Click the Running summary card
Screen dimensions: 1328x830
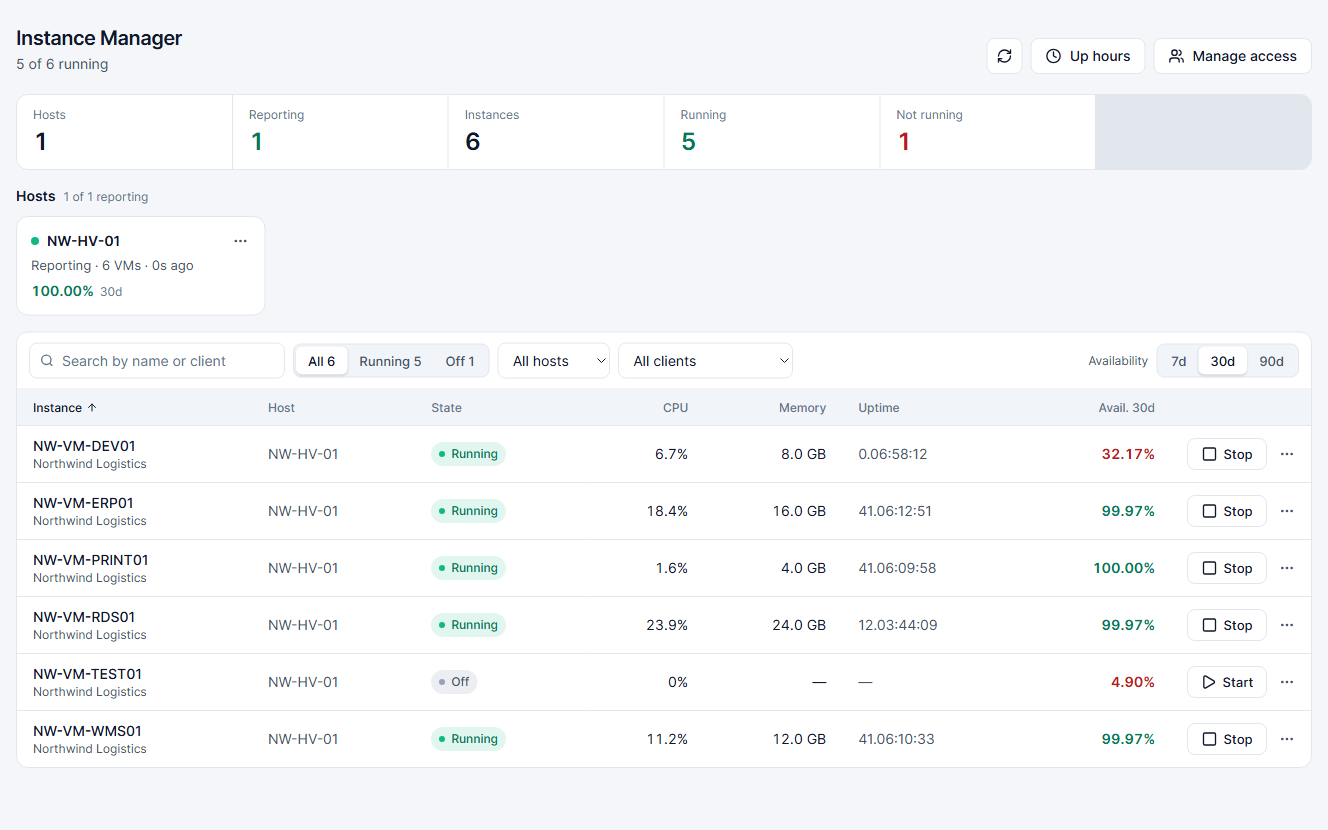pyautogui.click(x=772, y=132)
